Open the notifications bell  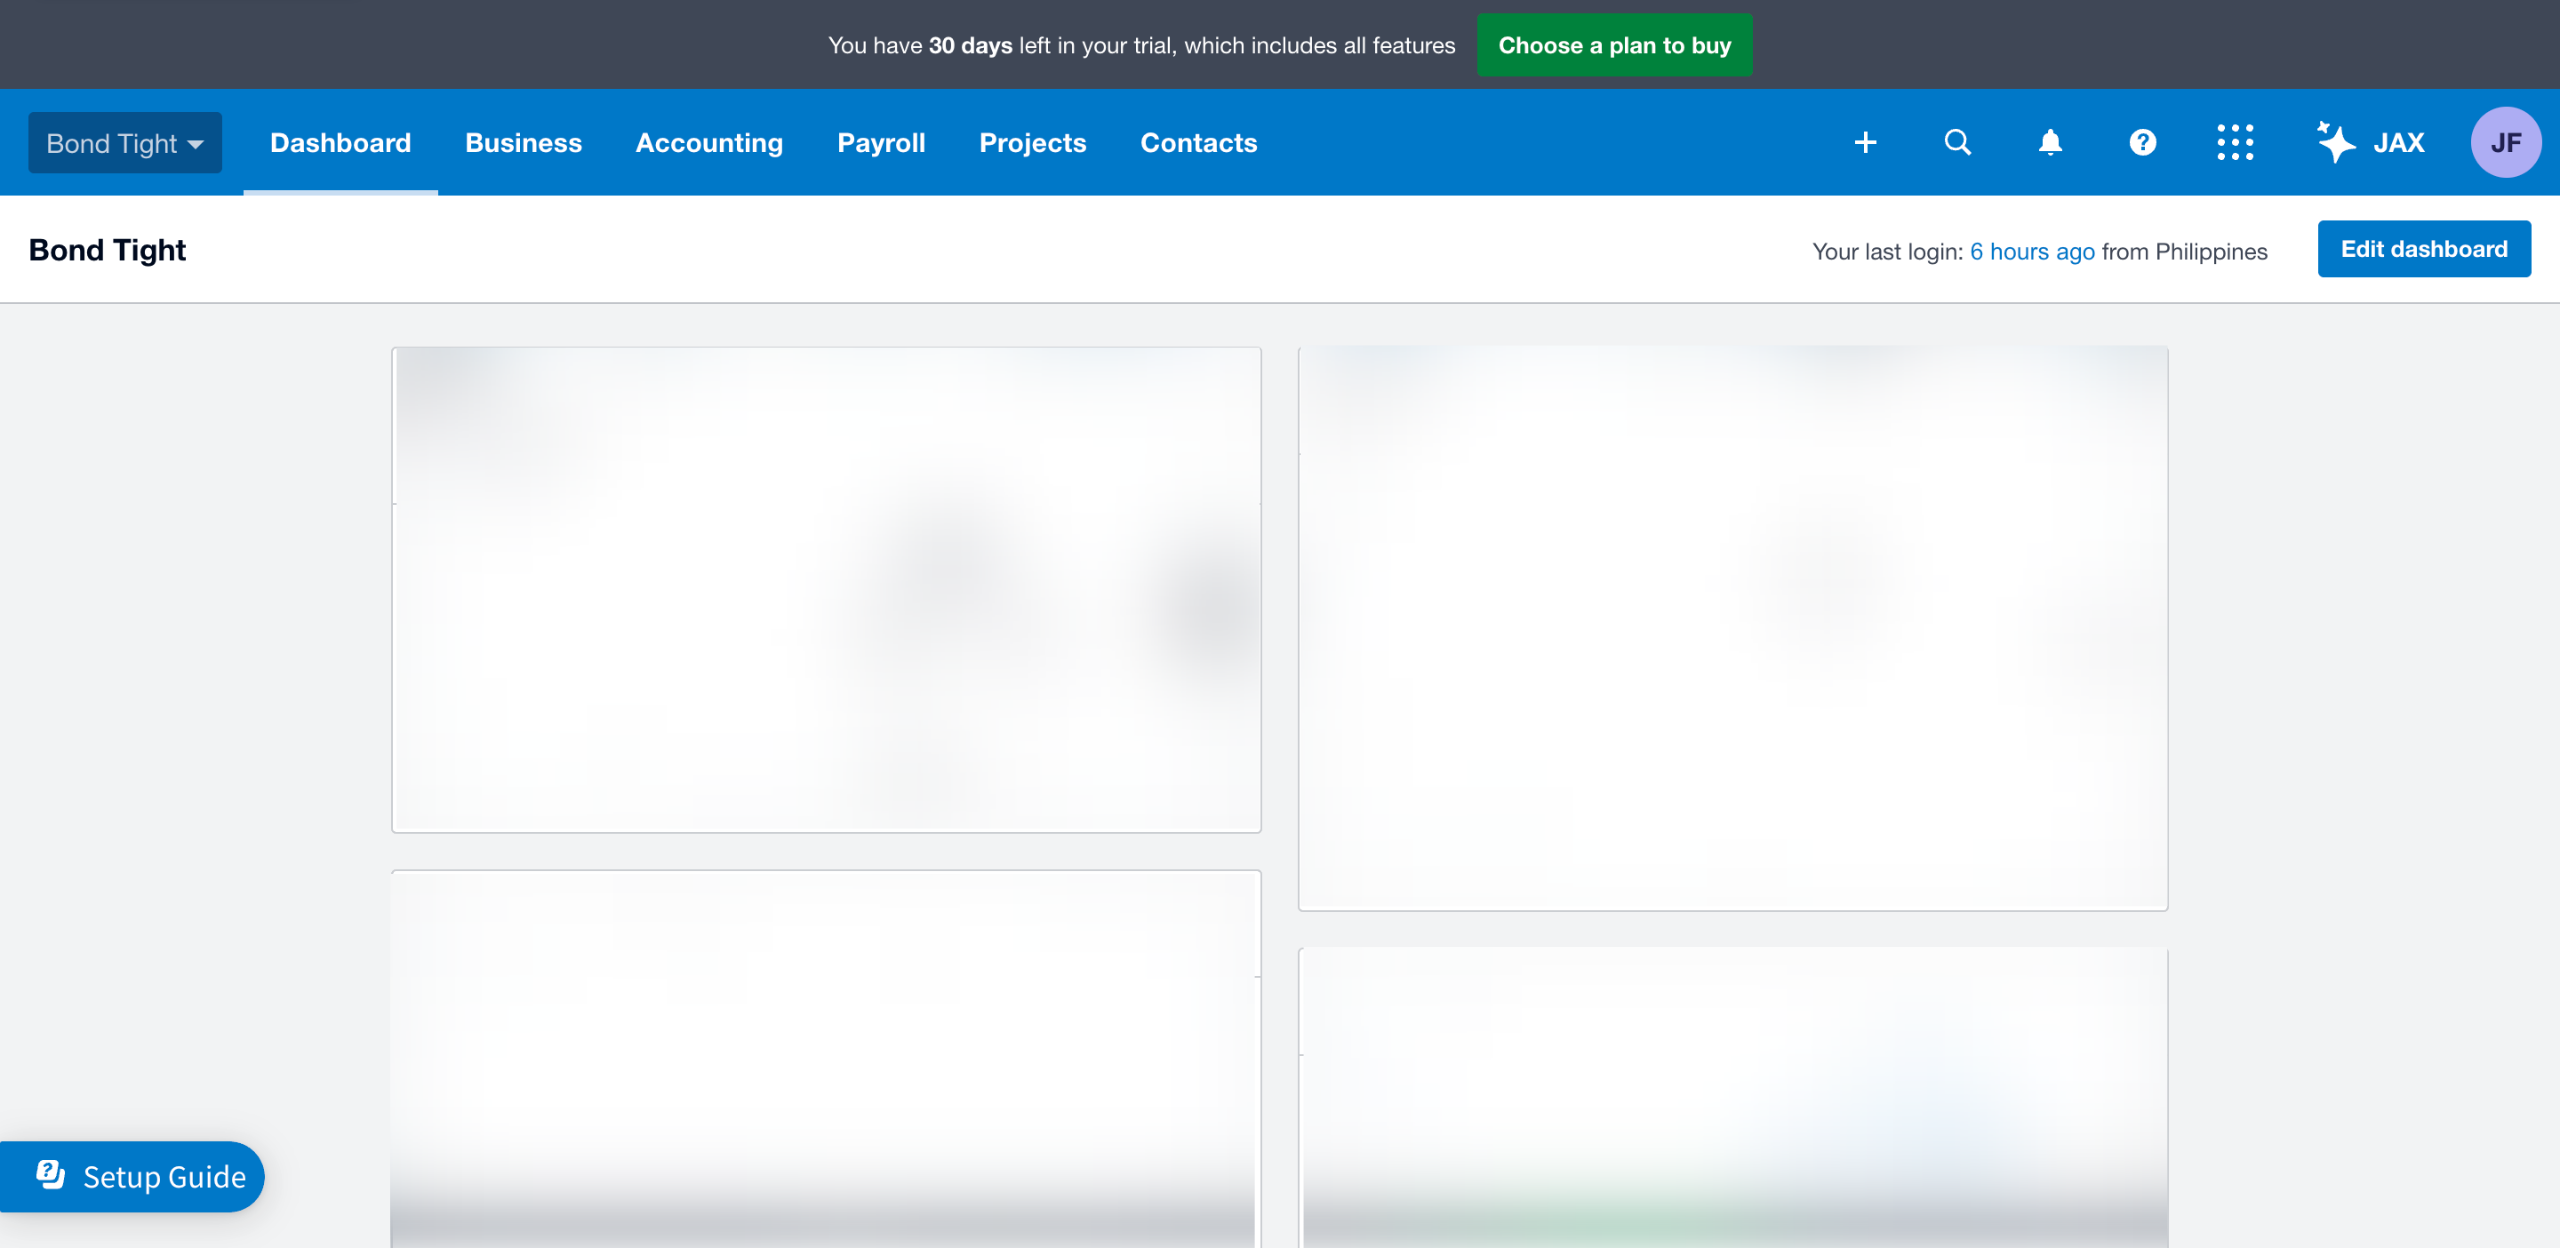(2050, 143)
